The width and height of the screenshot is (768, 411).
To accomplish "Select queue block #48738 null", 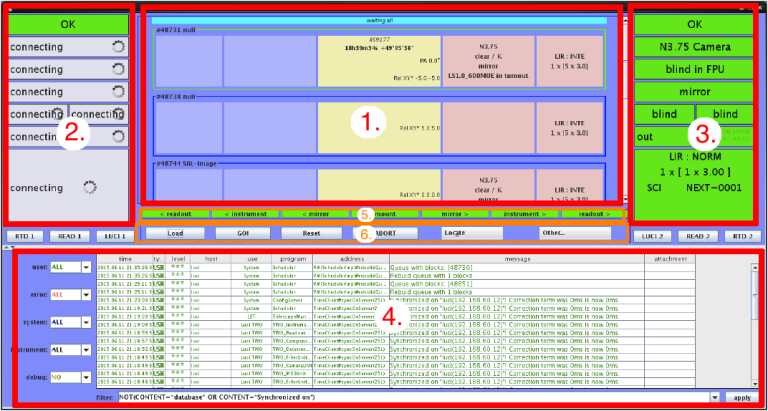I will tap(379, 126).
